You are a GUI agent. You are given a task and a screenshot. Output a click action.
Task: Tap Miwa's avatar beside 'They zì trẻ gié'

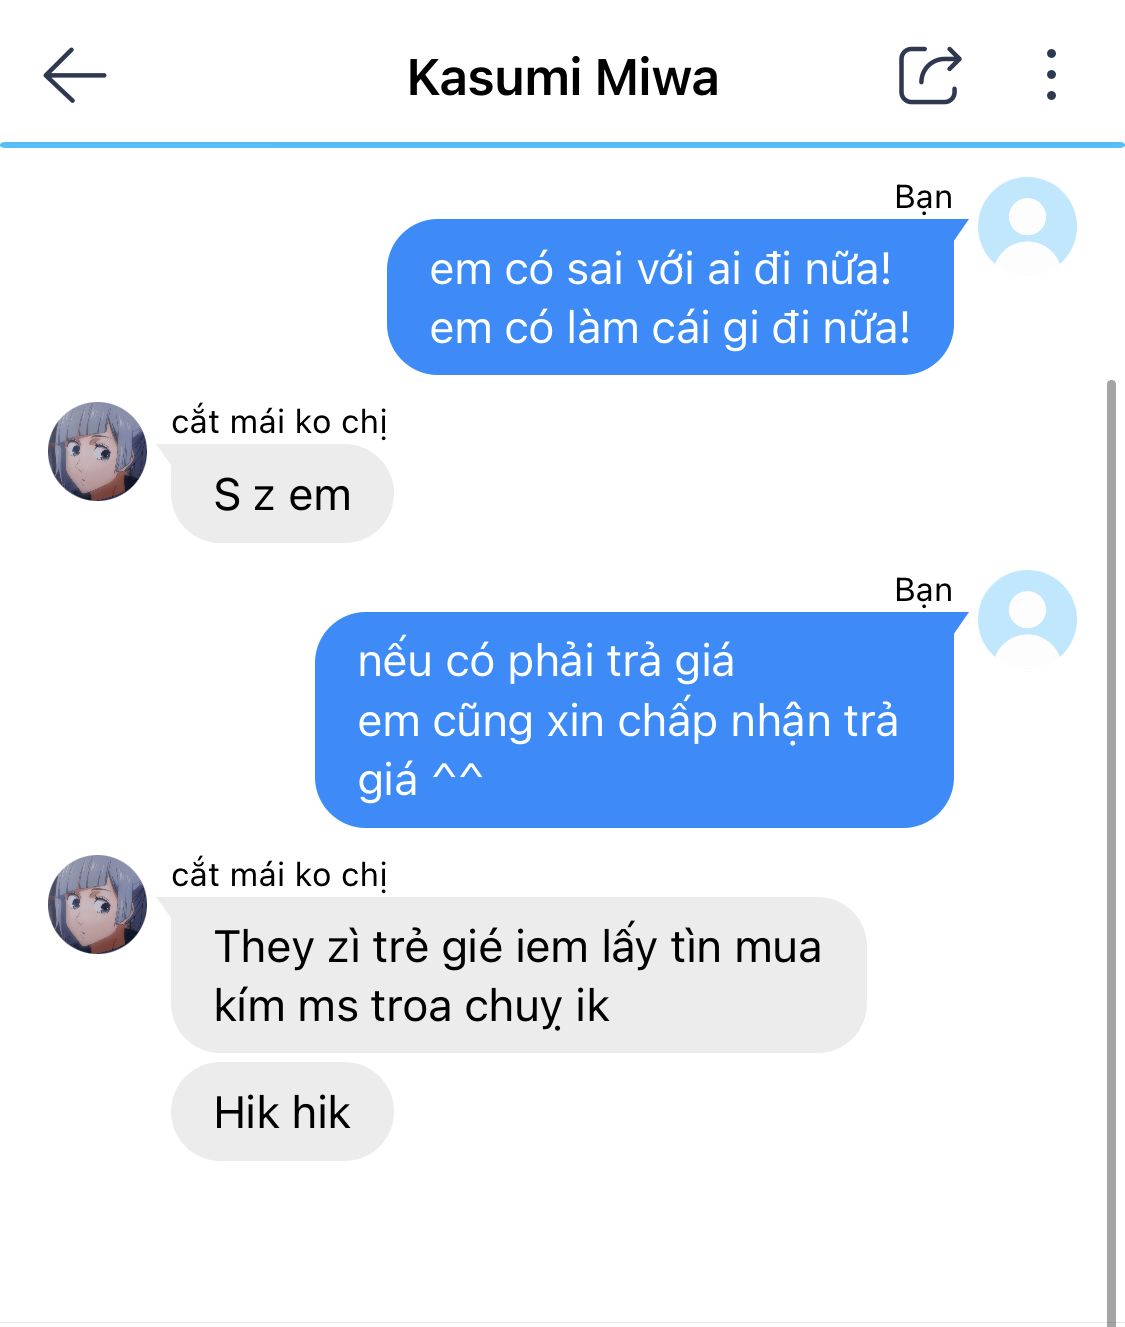coord(97,904)
